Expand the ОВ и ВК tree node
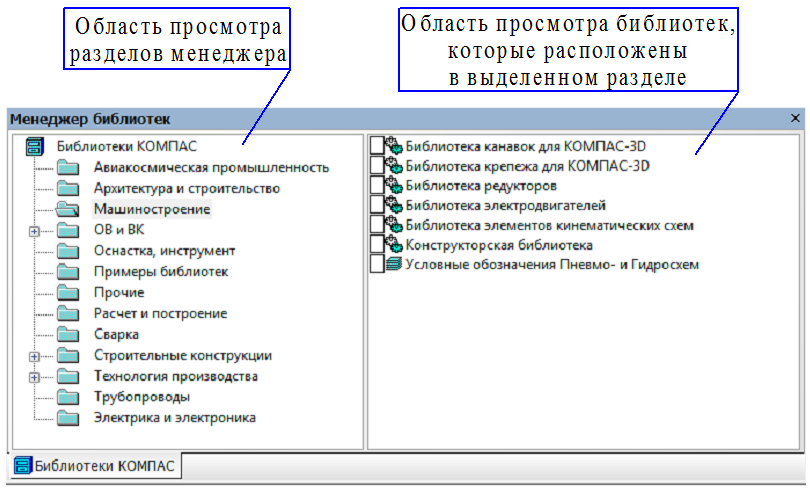This screenshot has width=810, height=489. [x=34, y=231]
